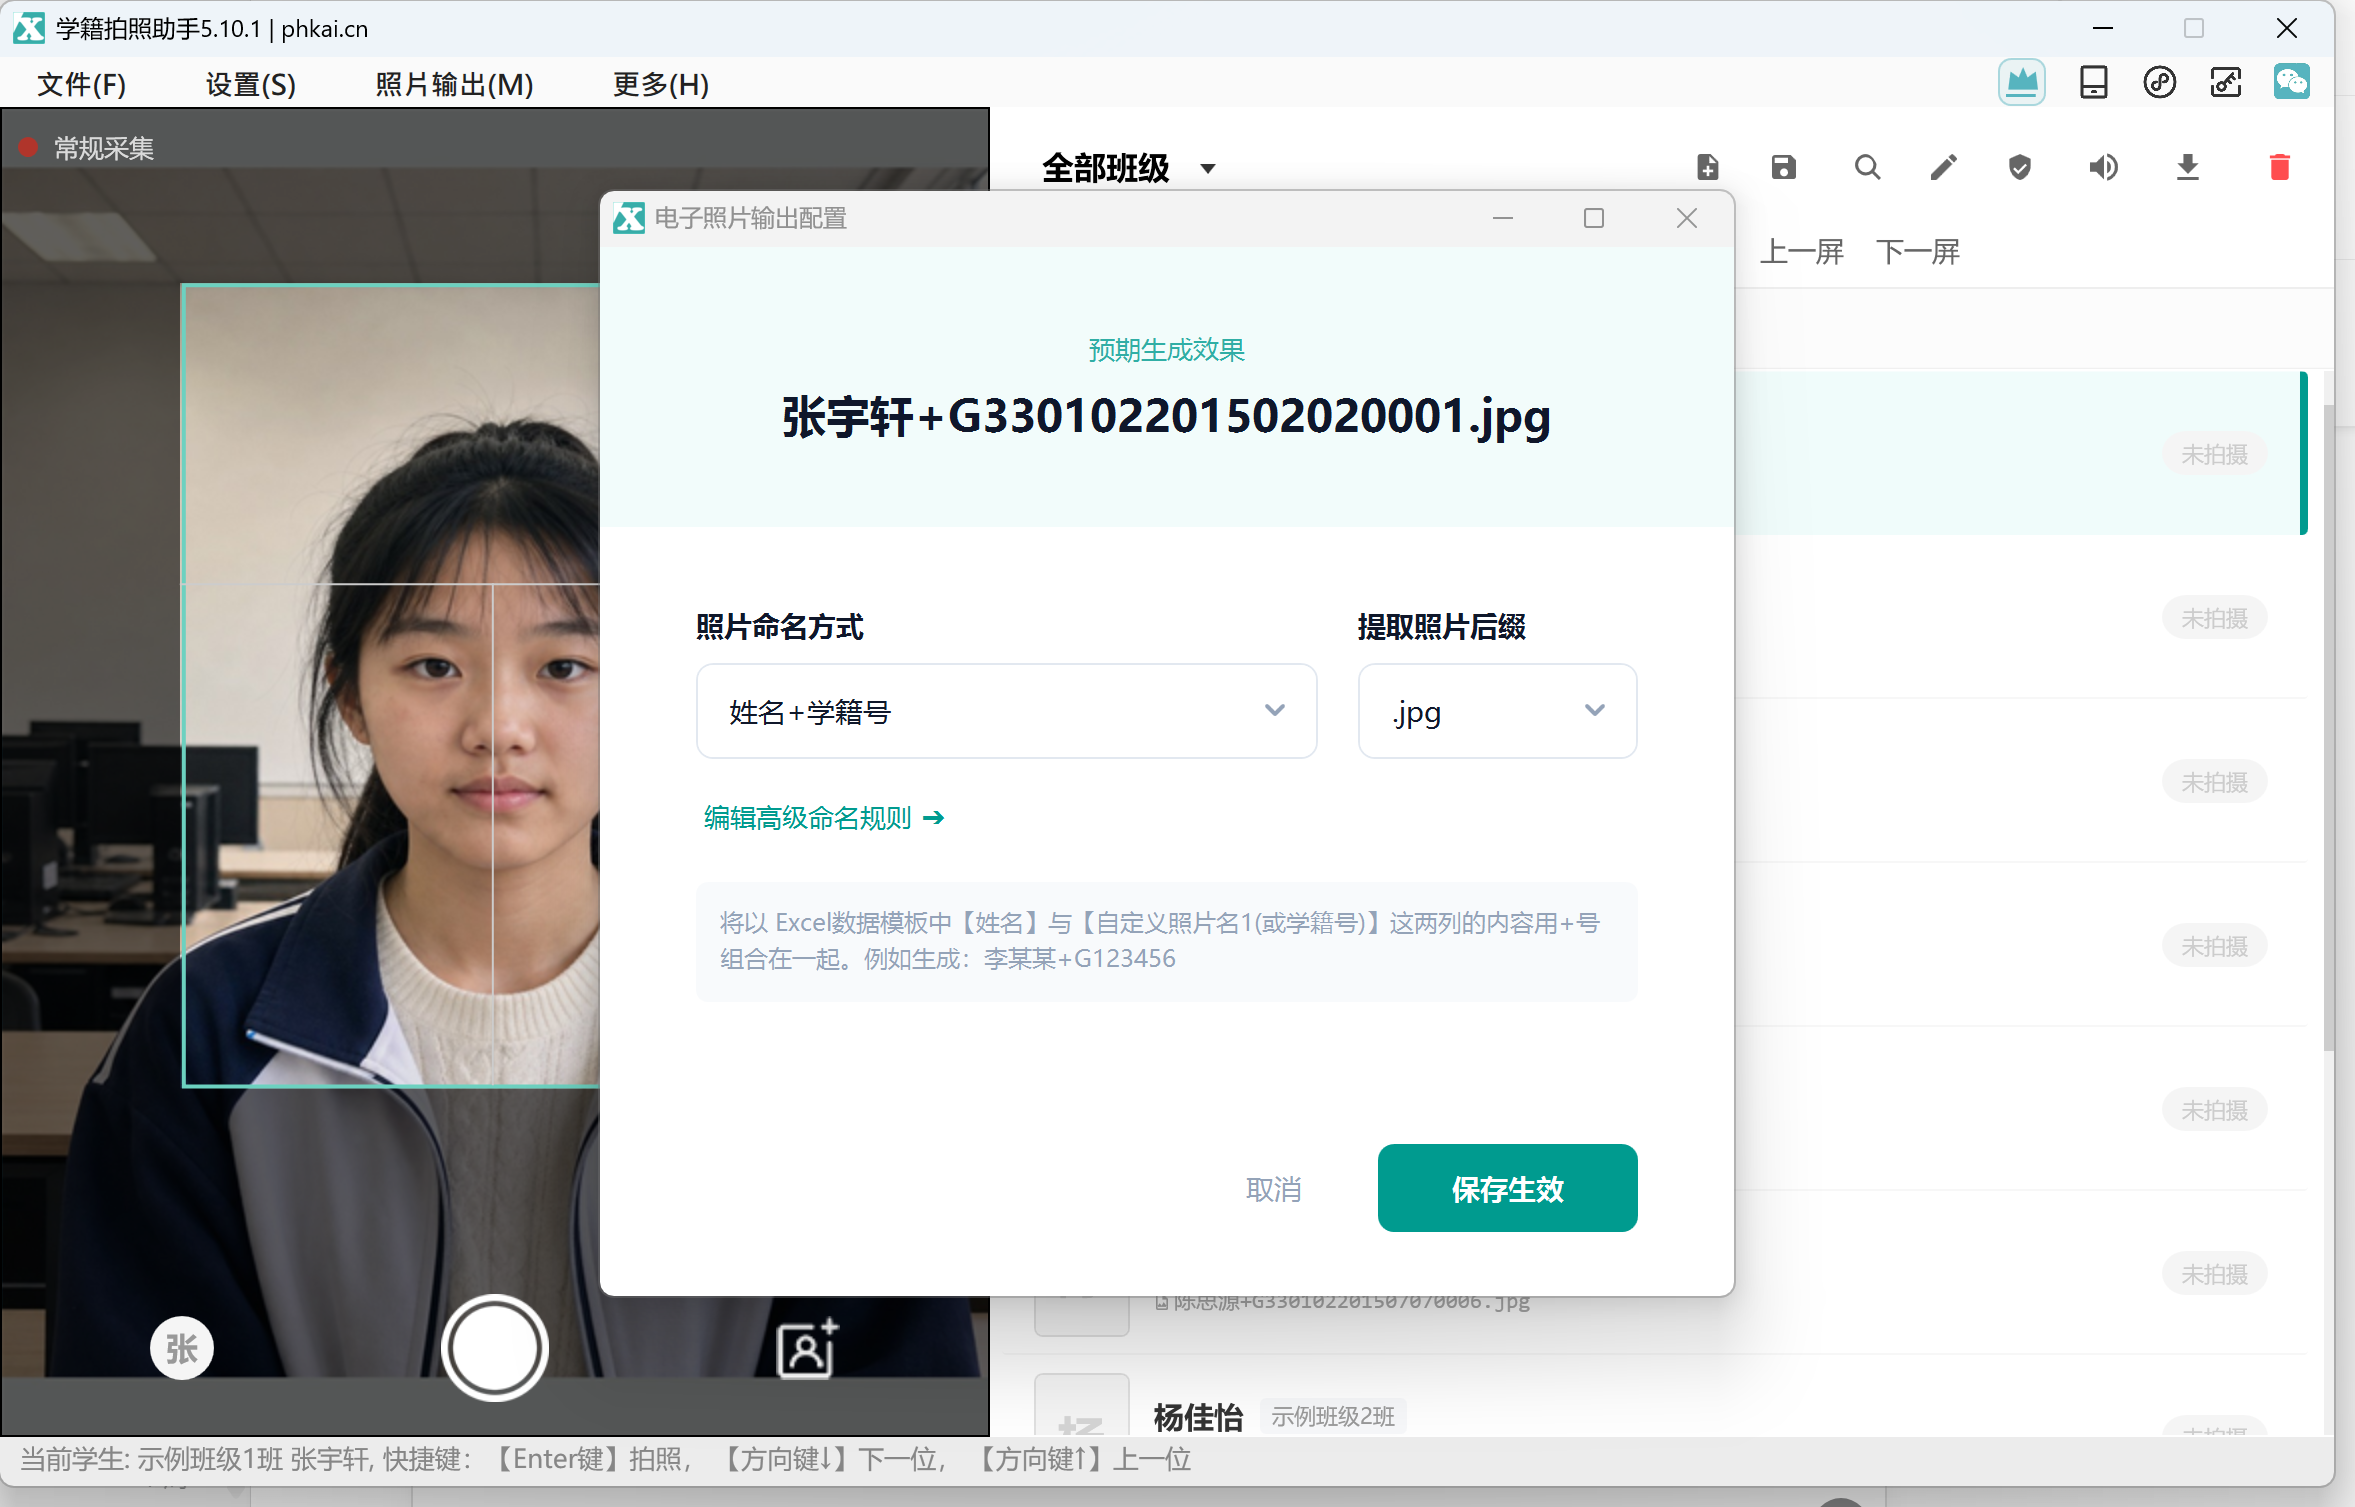Click the 预期生成效果 heading
The height and width of the screenshot is (1507, 2355).
point(1166,350)
